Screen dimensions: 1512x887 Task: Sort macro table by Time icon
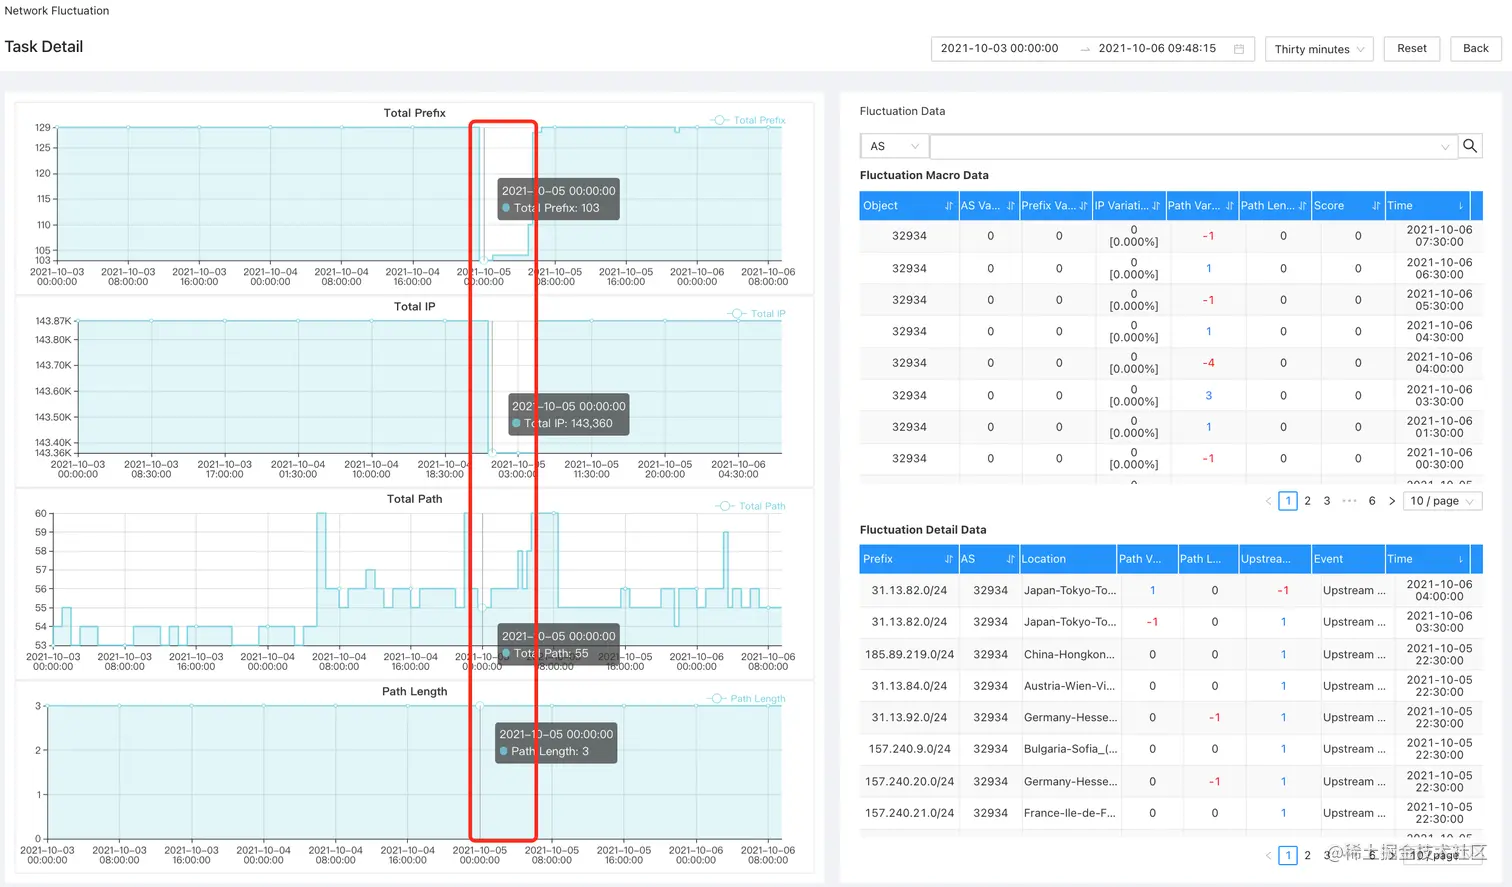coord(1461,206)
